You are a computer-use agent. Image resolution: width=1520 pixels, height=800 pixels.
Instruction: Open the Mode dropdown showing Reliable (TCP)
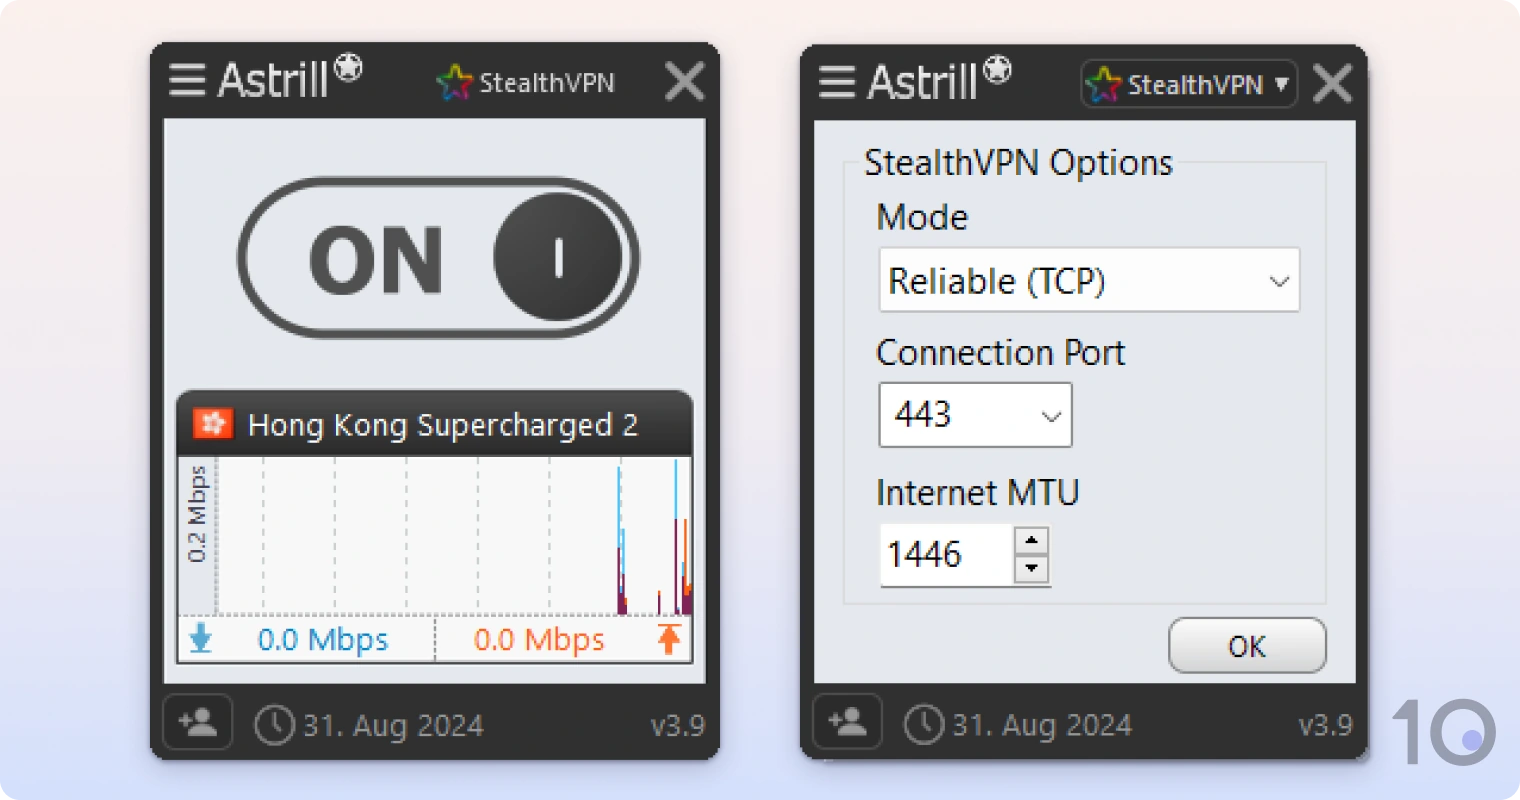tap(1088, 280)
